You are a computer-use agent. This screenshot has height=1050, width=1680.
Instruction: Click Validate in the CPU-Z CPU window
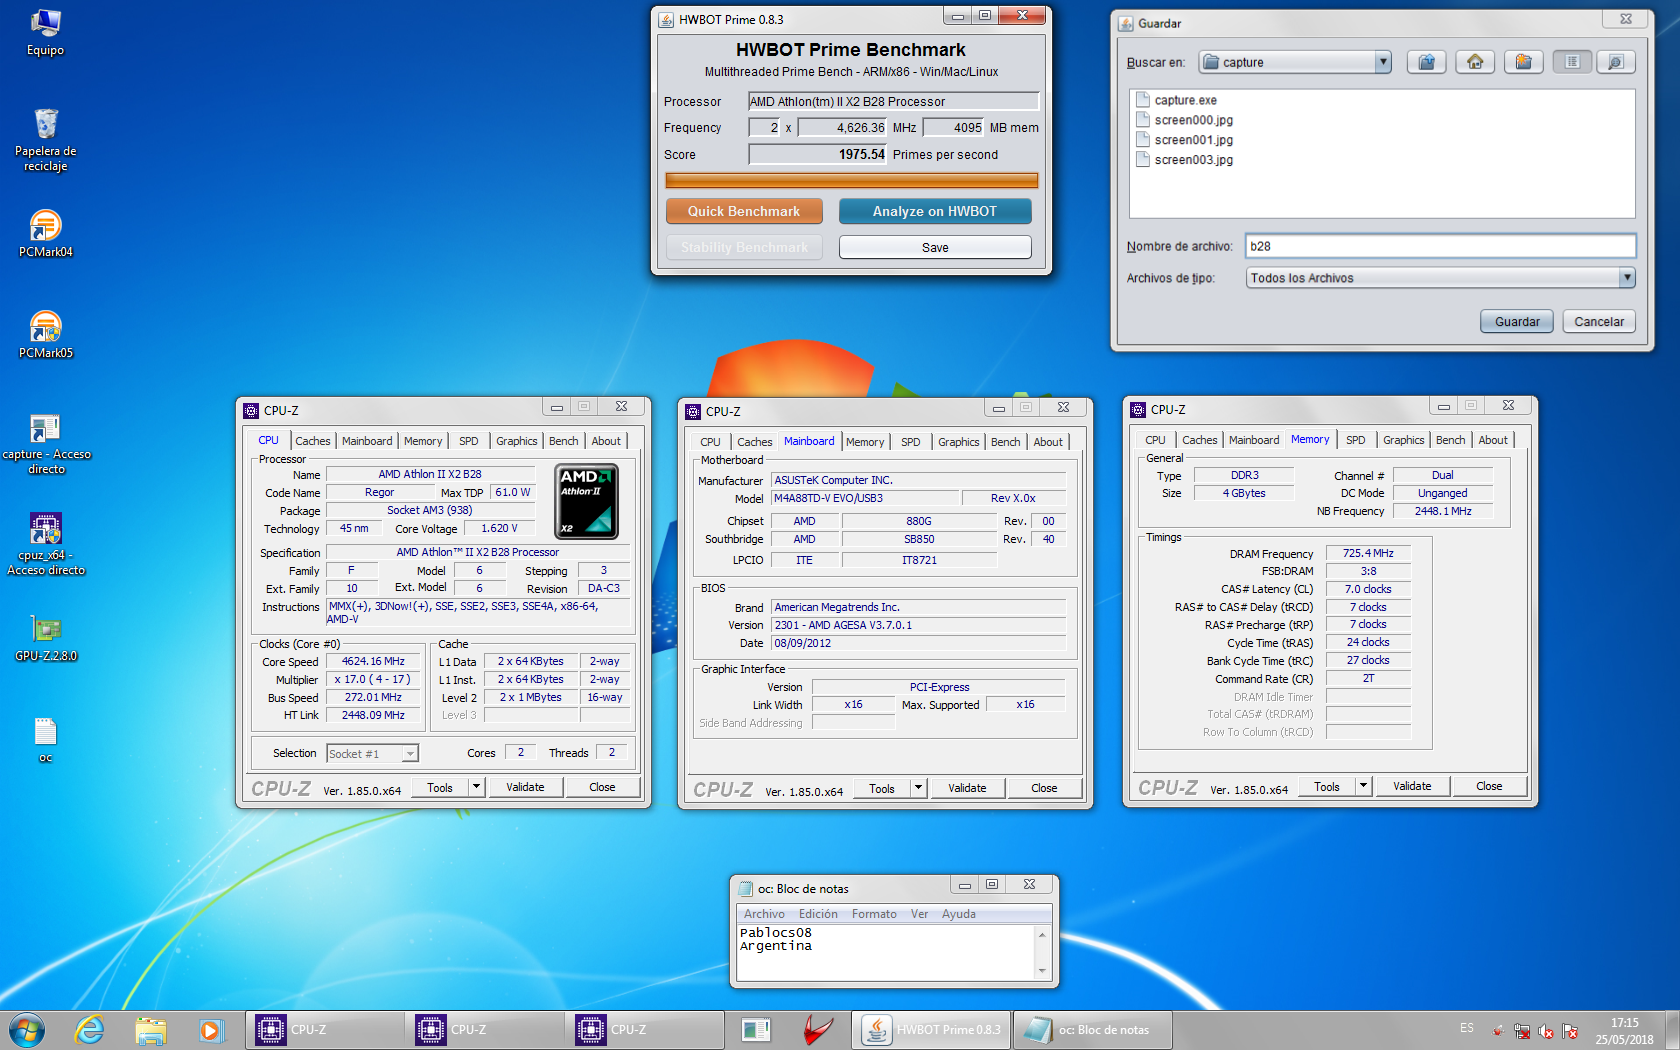tap(525, 787)
